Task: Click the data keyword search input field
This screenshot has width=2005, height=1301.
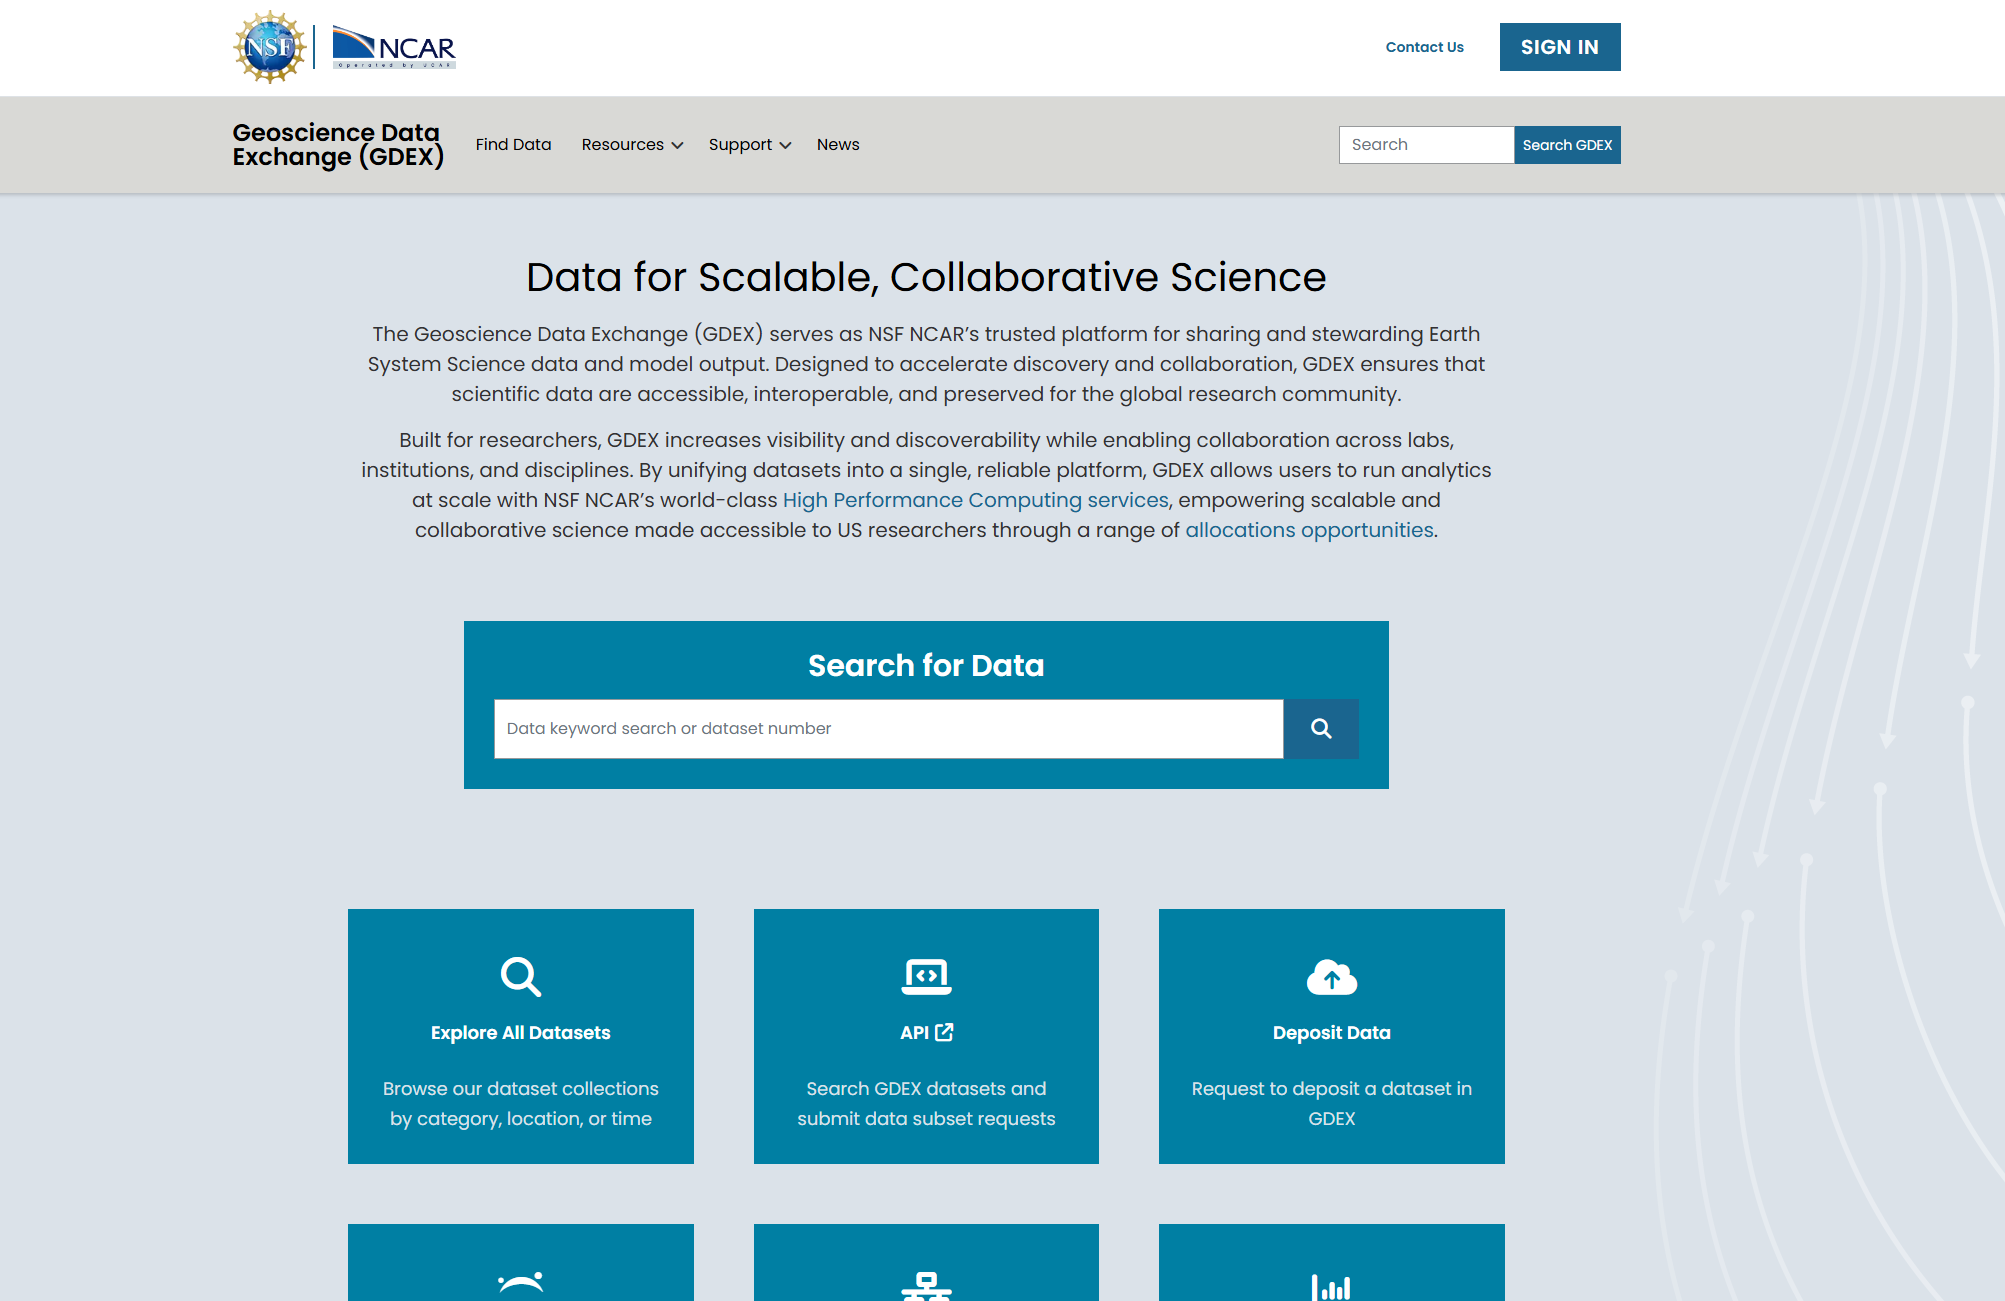Action: point(888,728)
